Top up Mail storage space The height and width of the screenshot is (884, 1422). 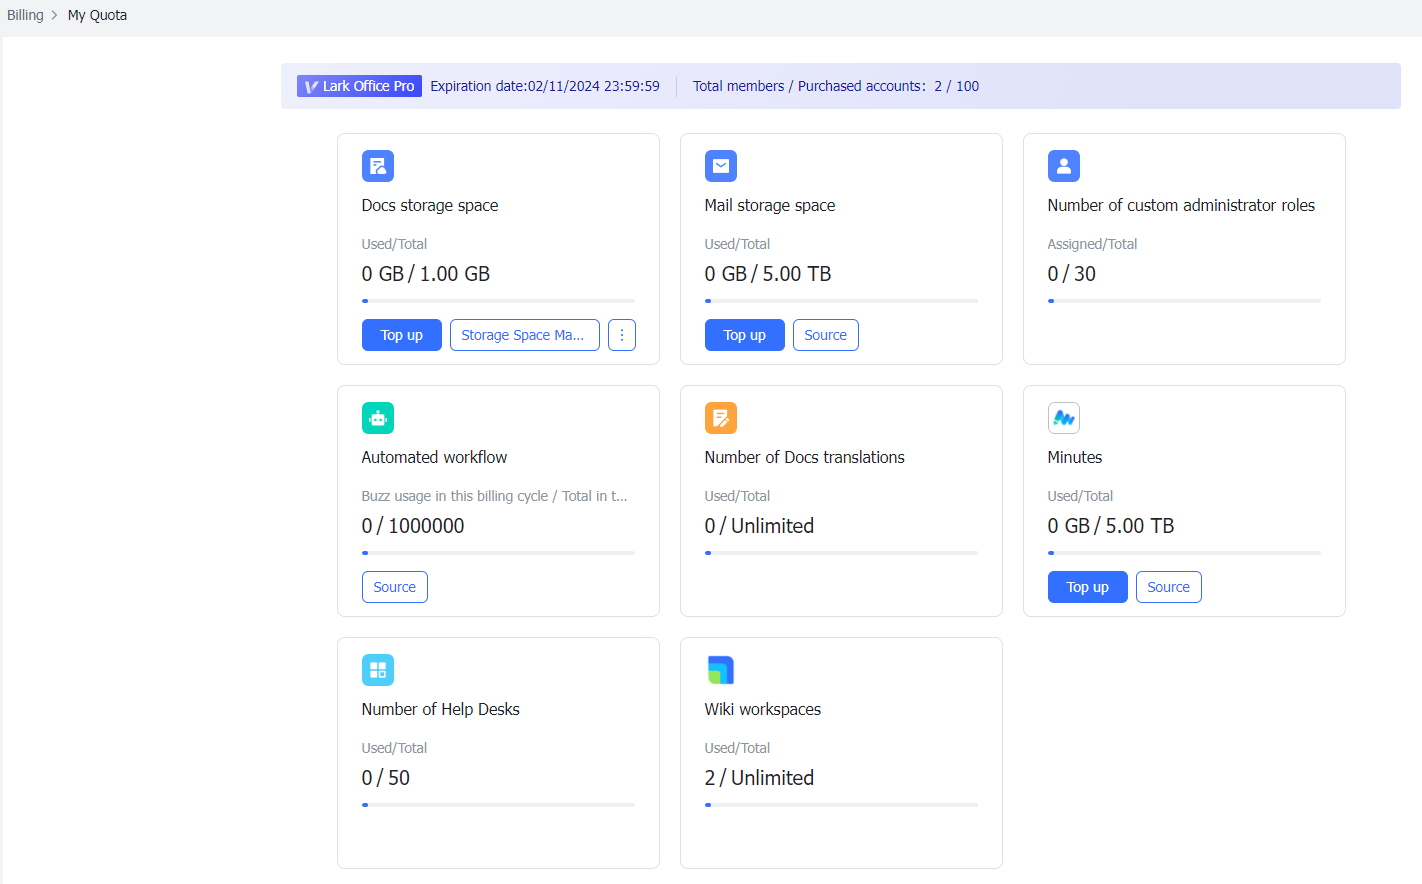[745, 335]
